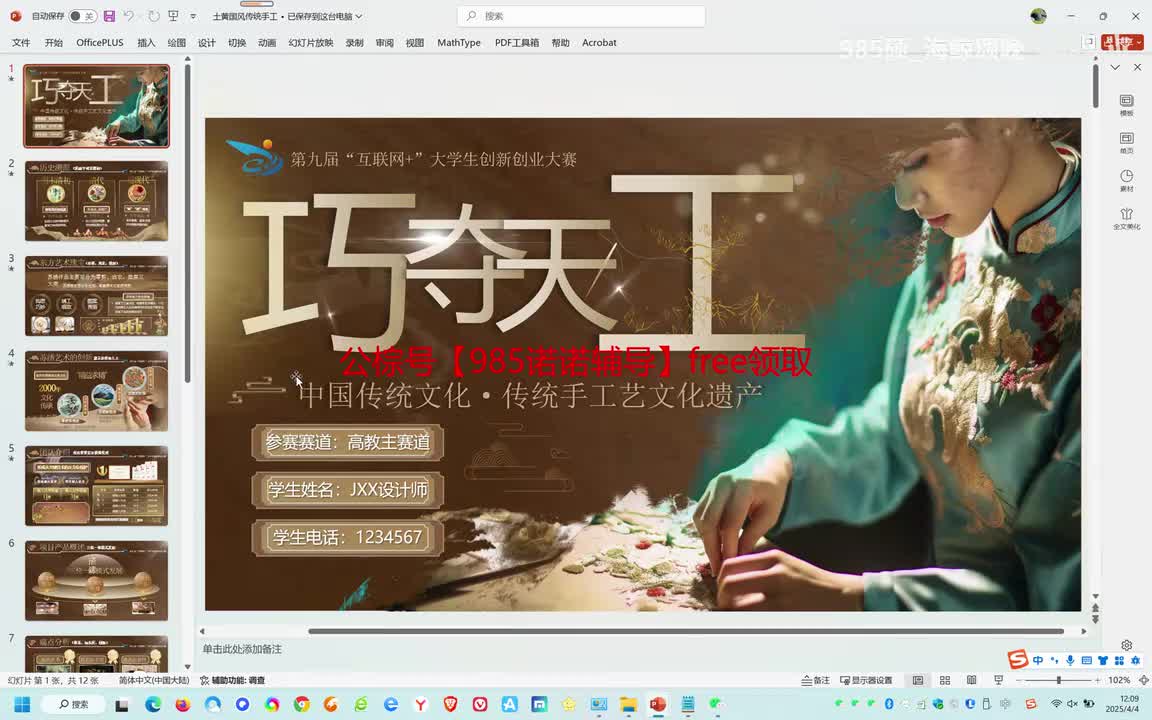Screen dimensions: 1152x720
Task: Click the horizontal scrollbar under the slide
Action: pyautogui.click(x=686, y=631)
